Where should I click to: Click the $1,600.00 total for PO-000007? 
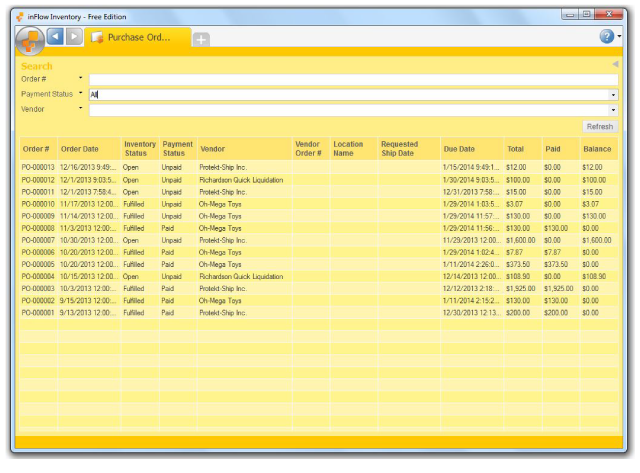(x=520, y=240)
